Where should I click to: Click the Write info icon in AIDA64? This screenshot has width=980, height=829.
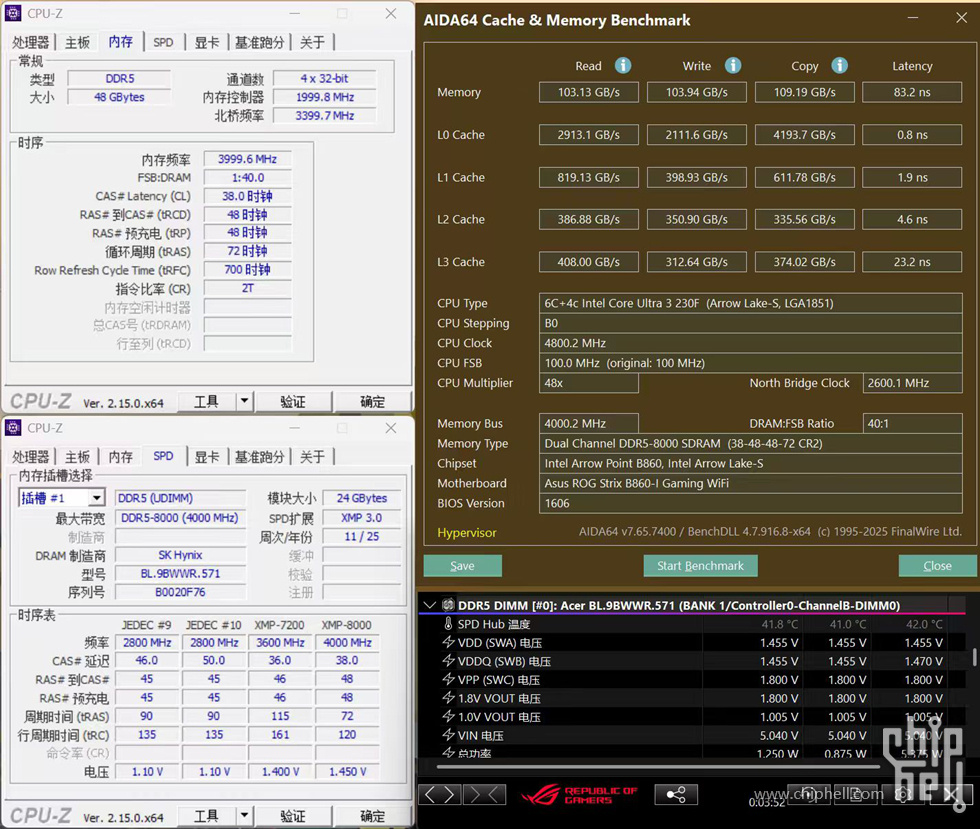pyautogui.click(x=732, y=65)
